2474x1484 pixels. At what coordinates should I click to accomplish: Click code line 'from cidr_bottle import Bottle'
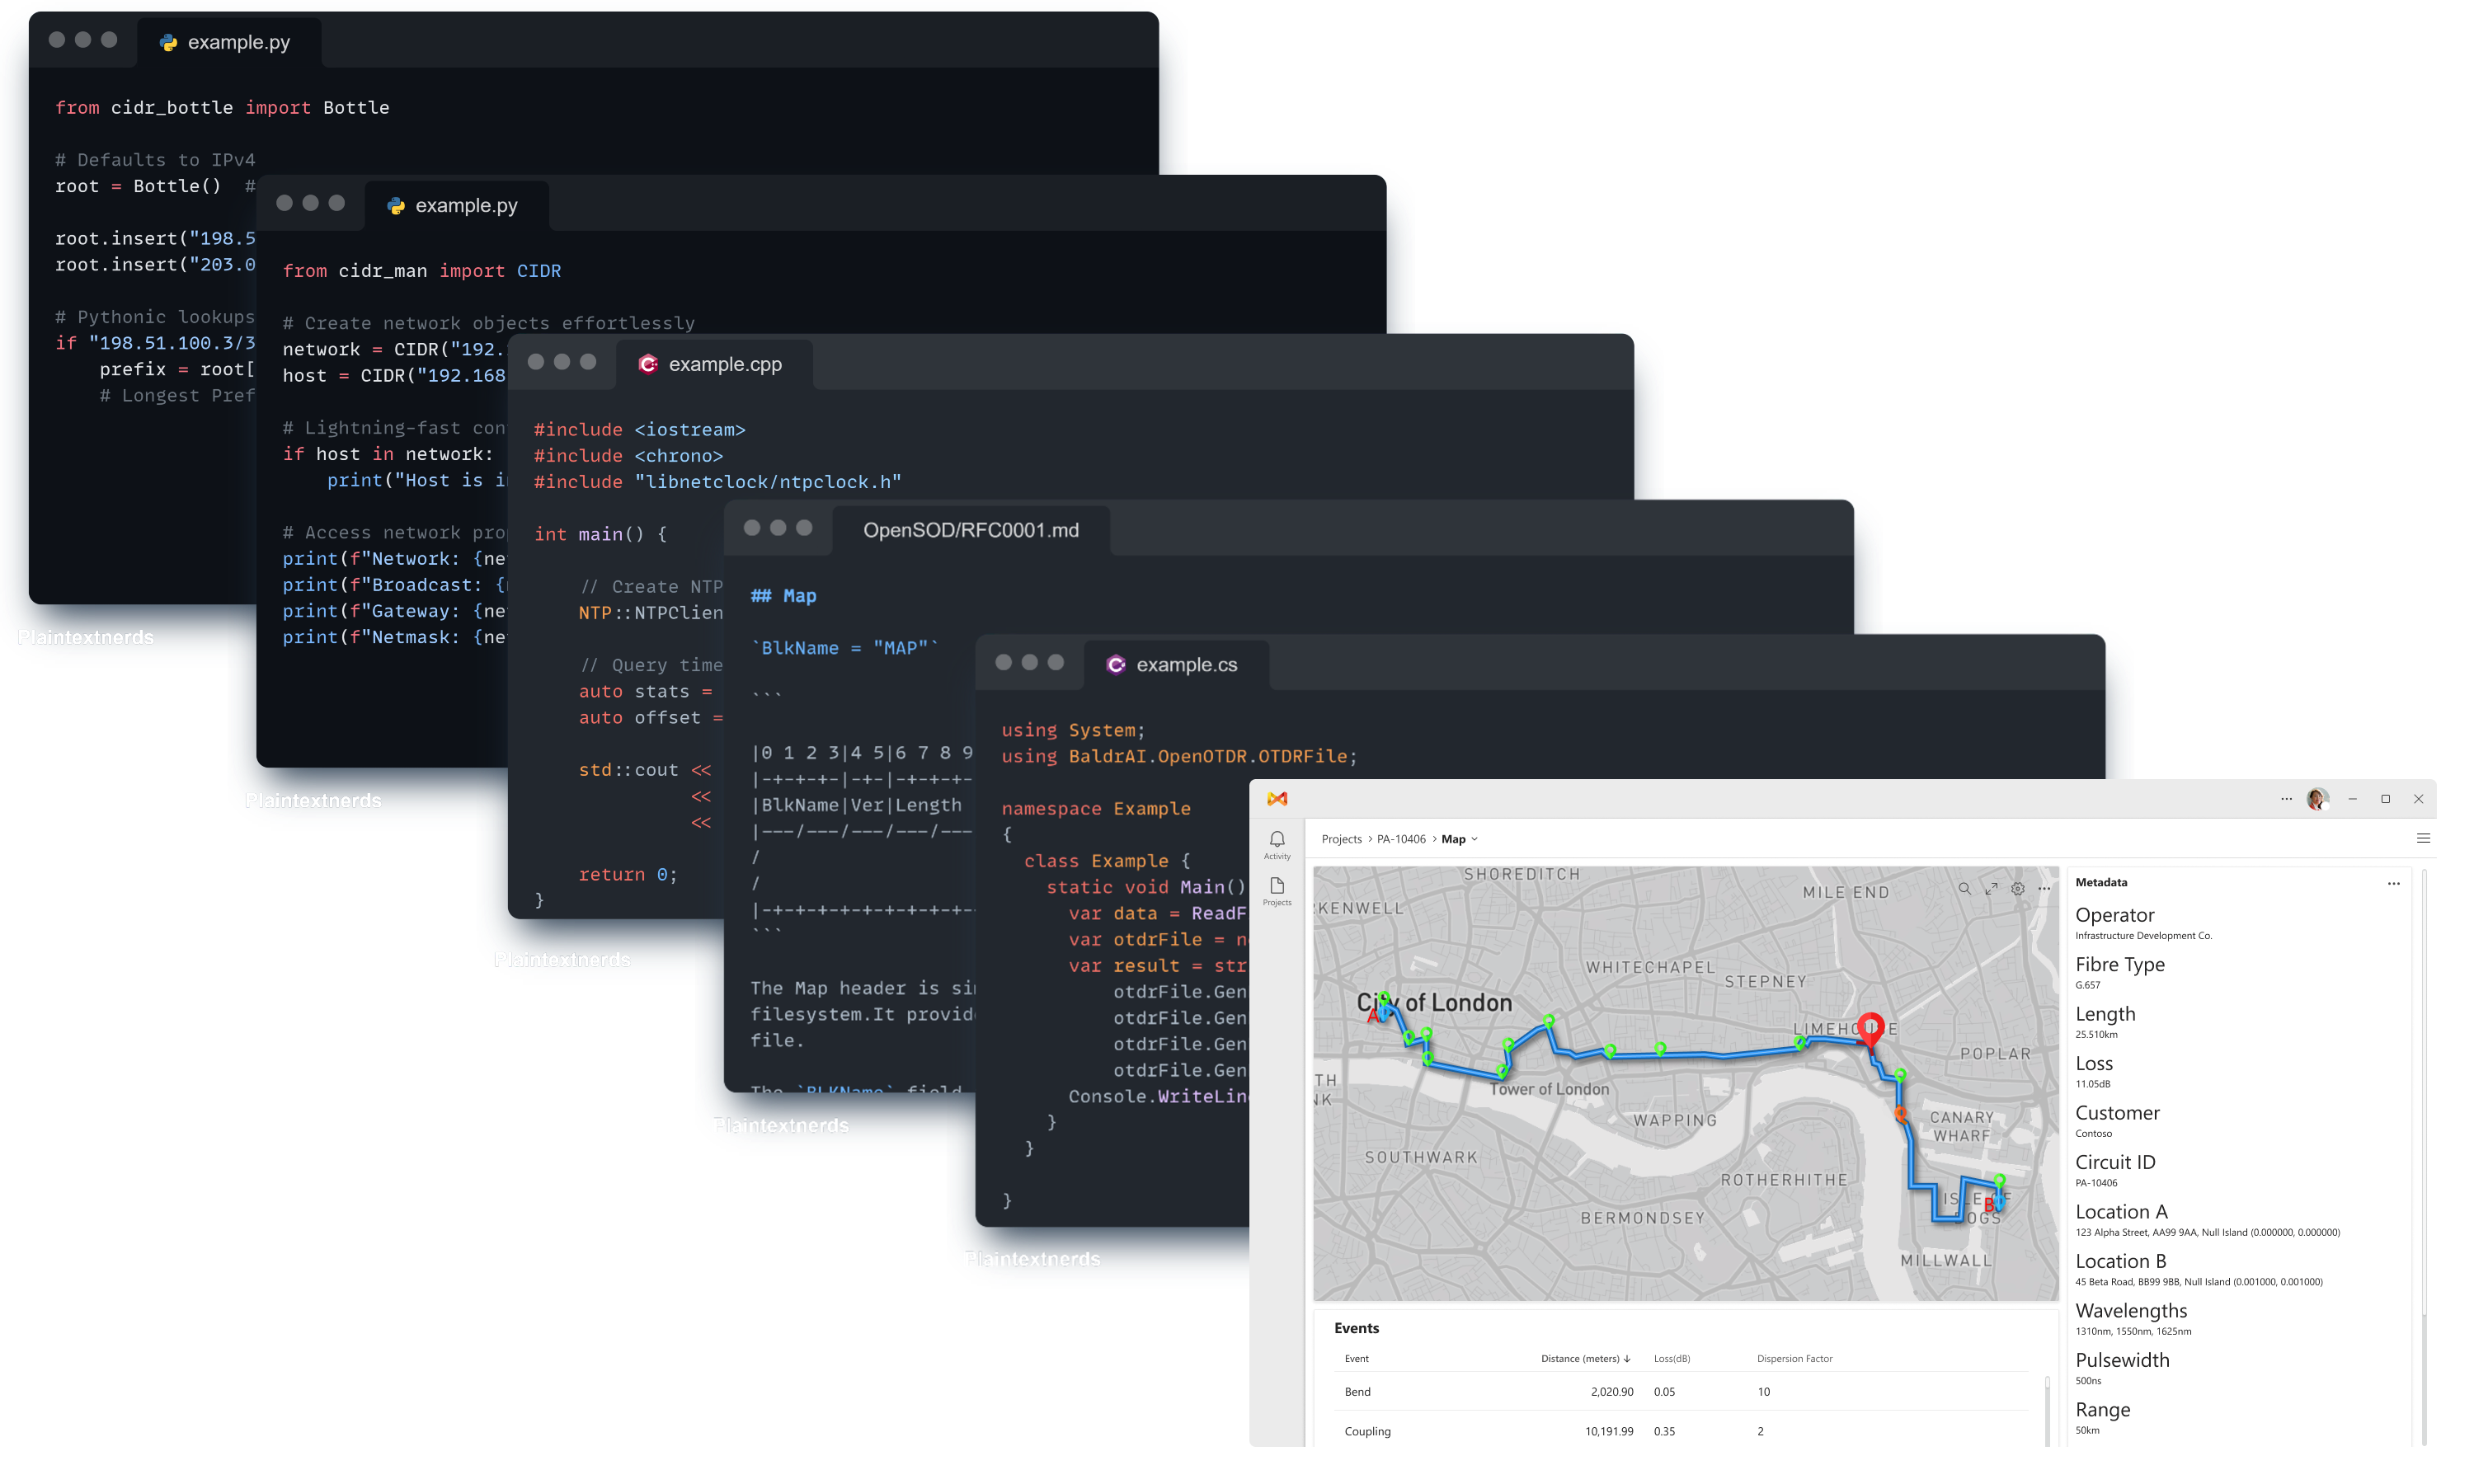tap(222, 107)
